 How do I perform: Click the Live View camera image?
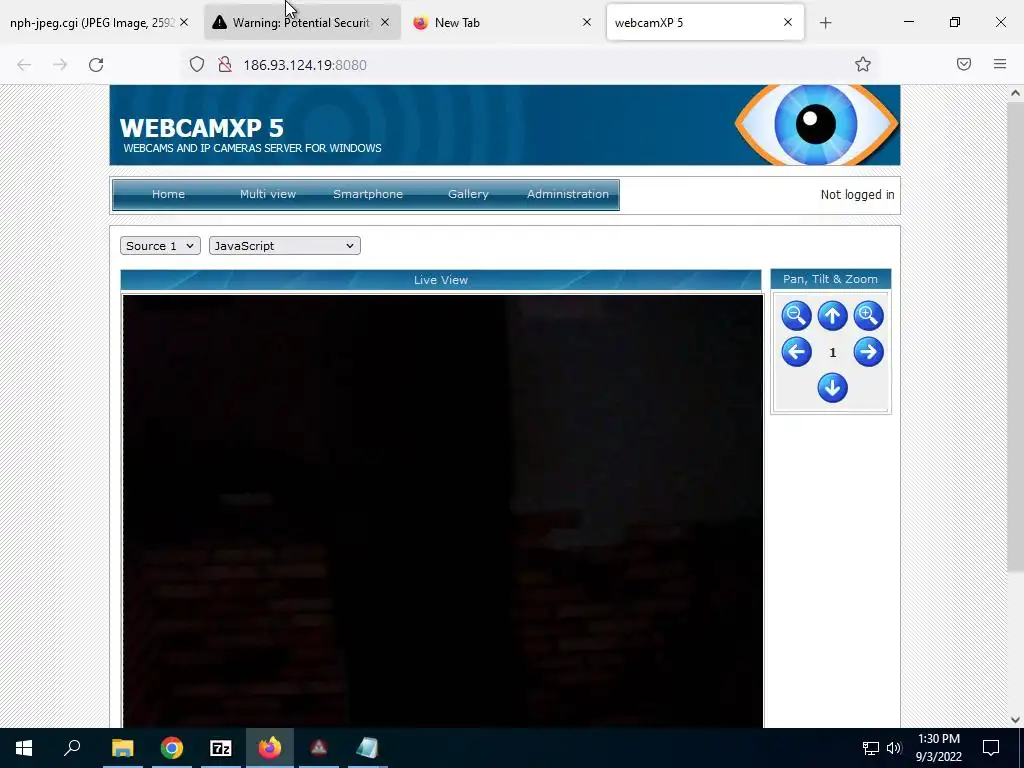tap(442, 511)
